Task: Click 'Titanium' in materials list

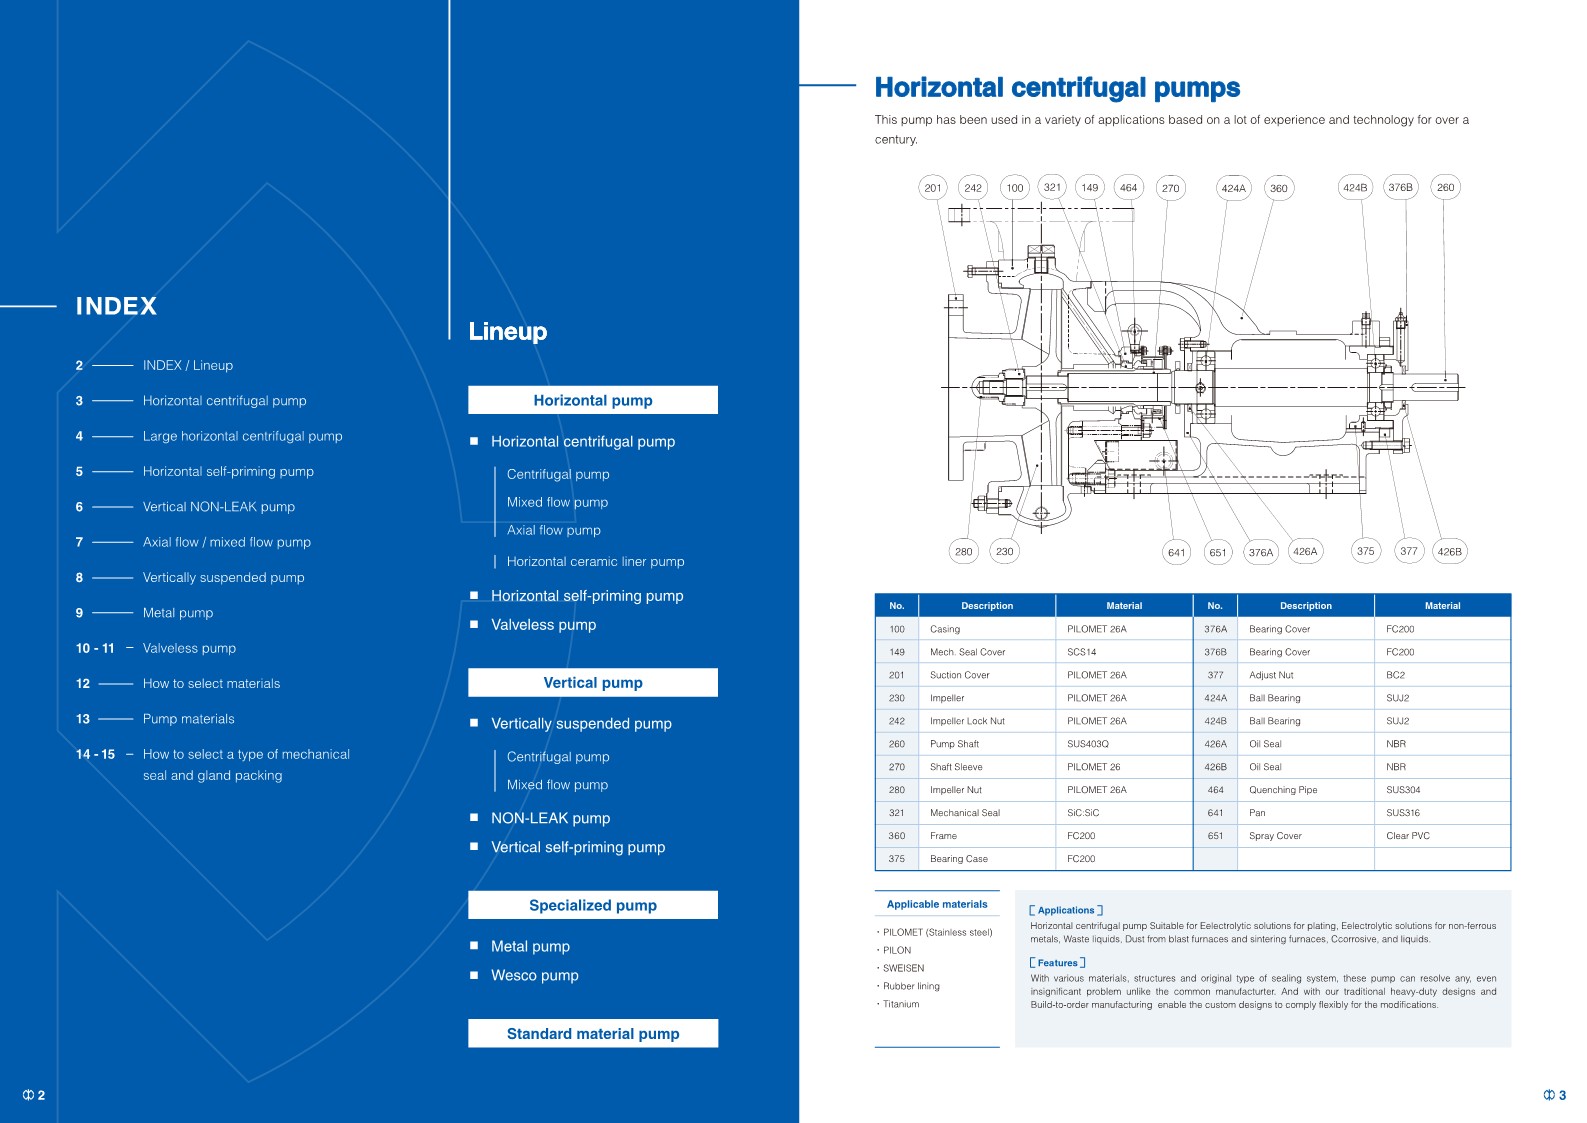Action: [901, 1004]
